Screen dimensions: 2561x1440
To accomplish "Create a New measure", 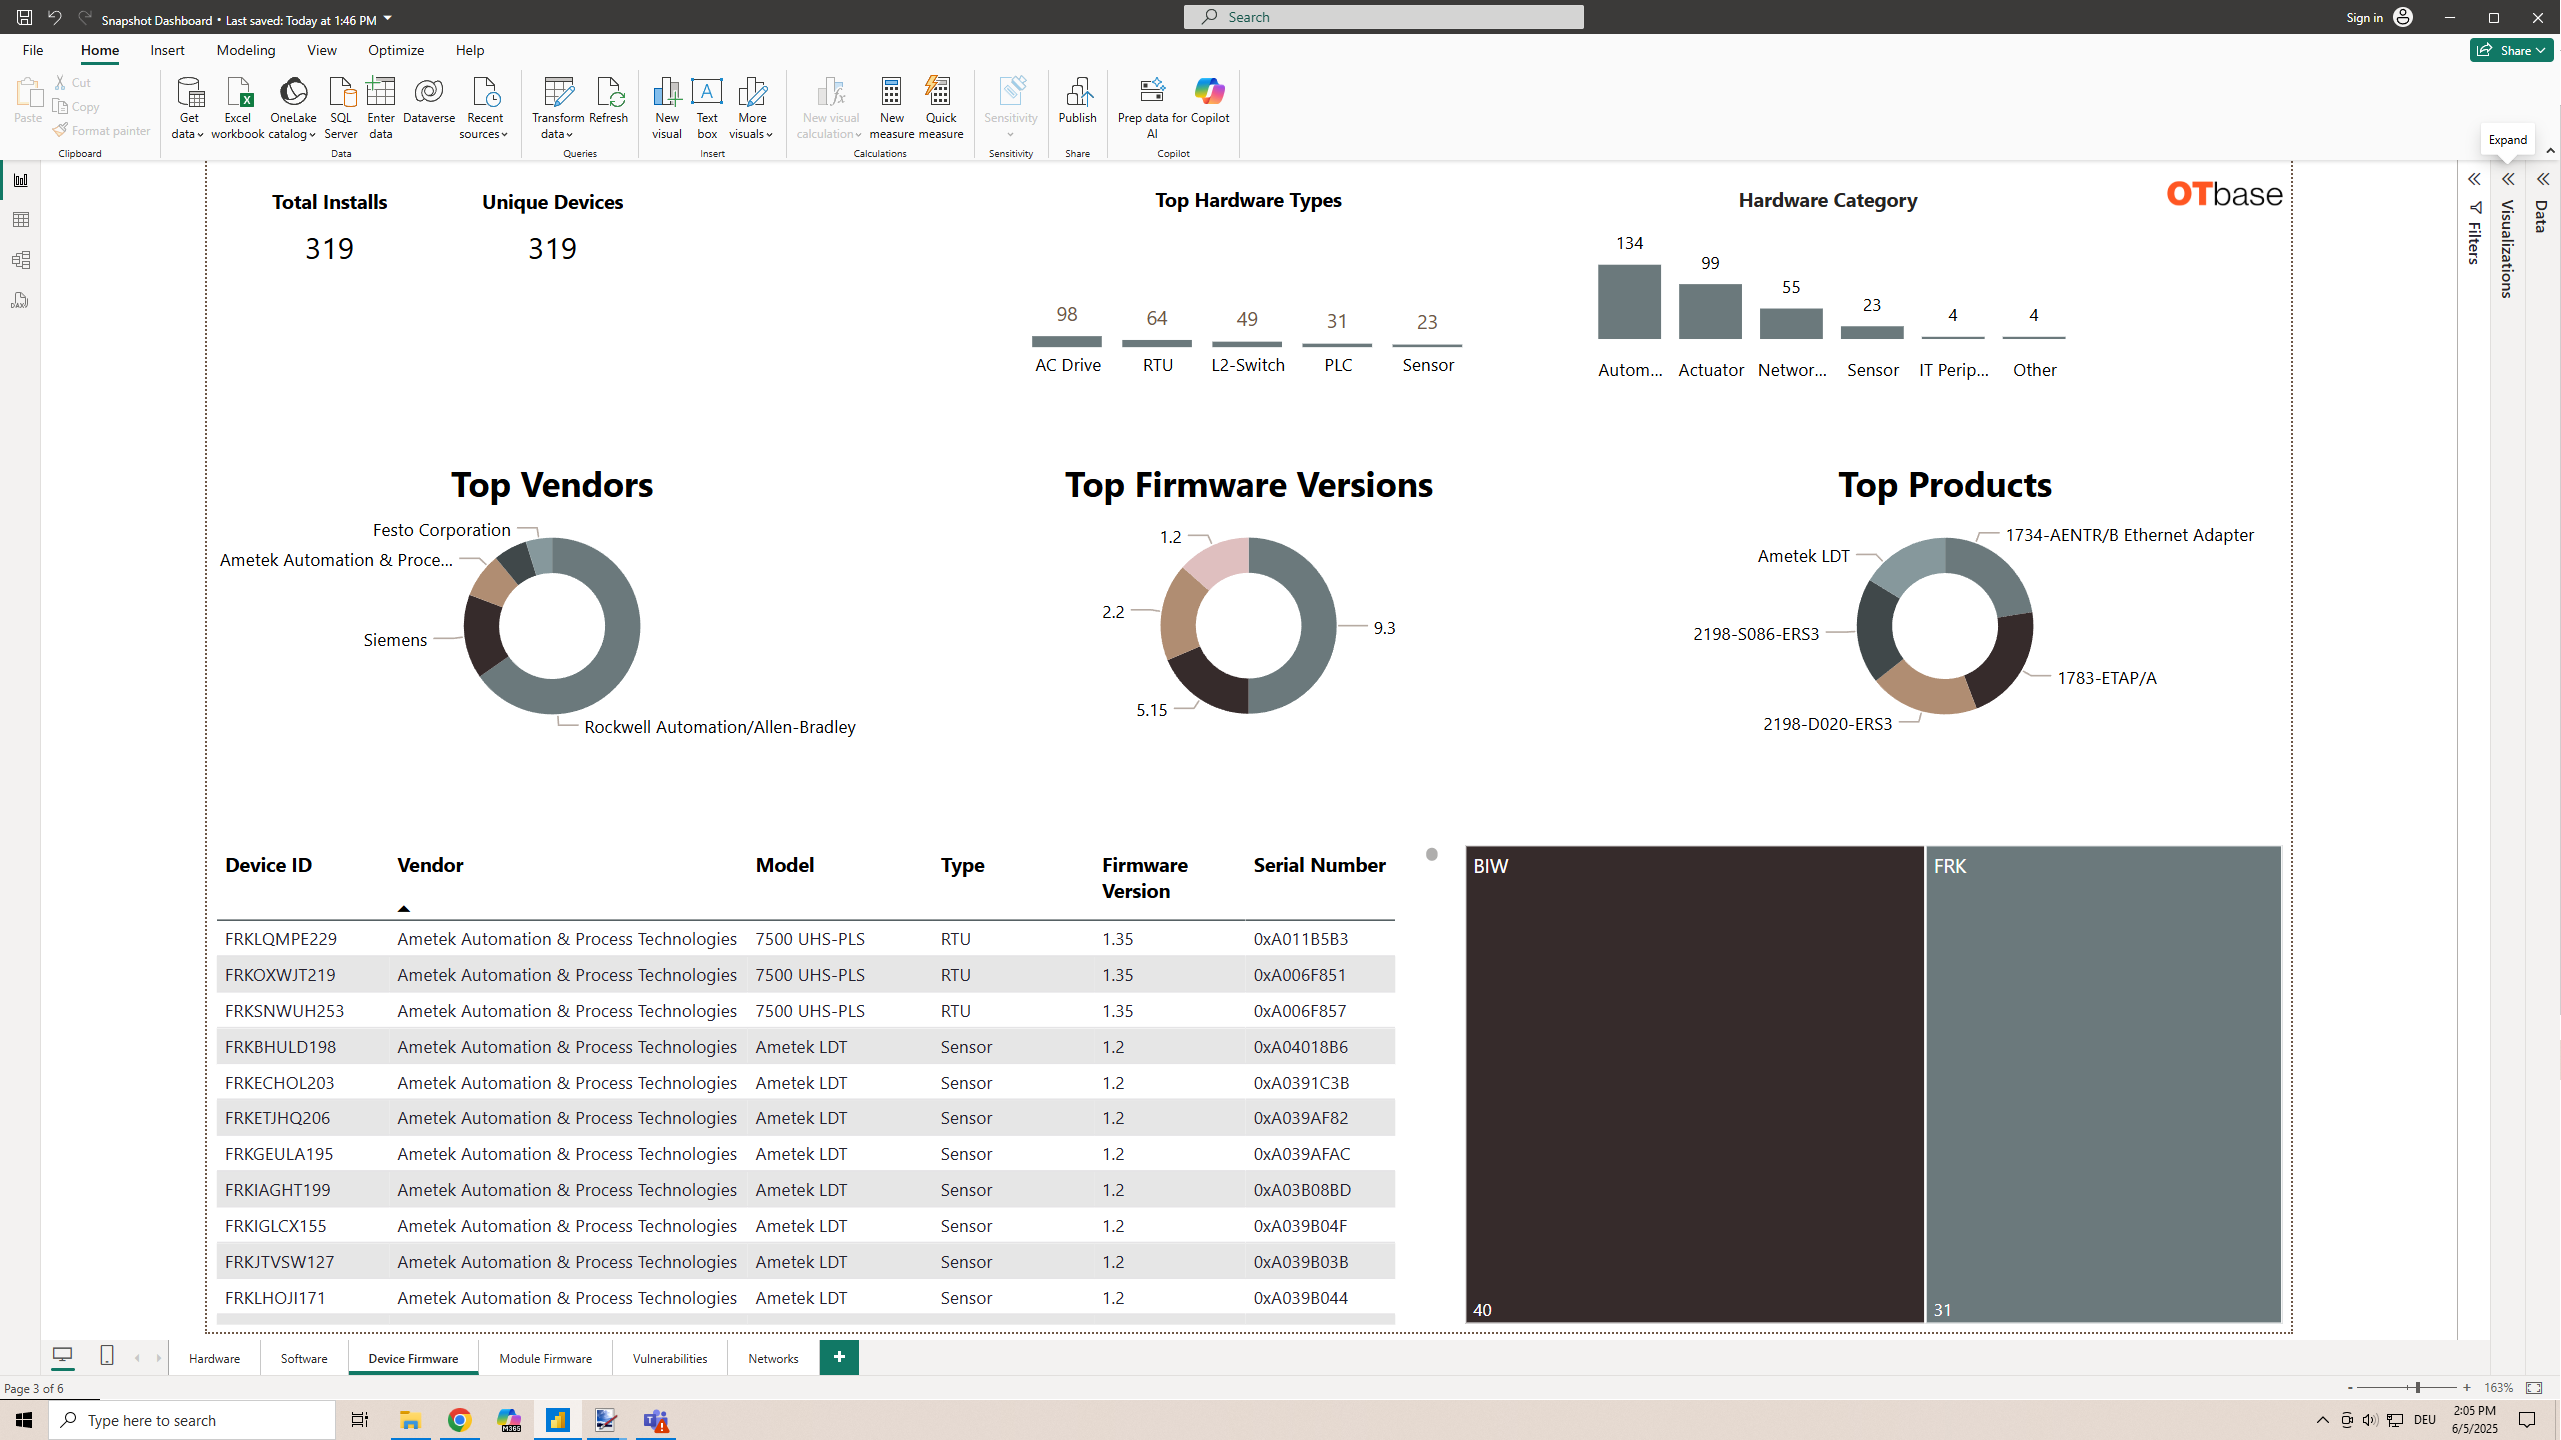I will [x=891, y=108].
